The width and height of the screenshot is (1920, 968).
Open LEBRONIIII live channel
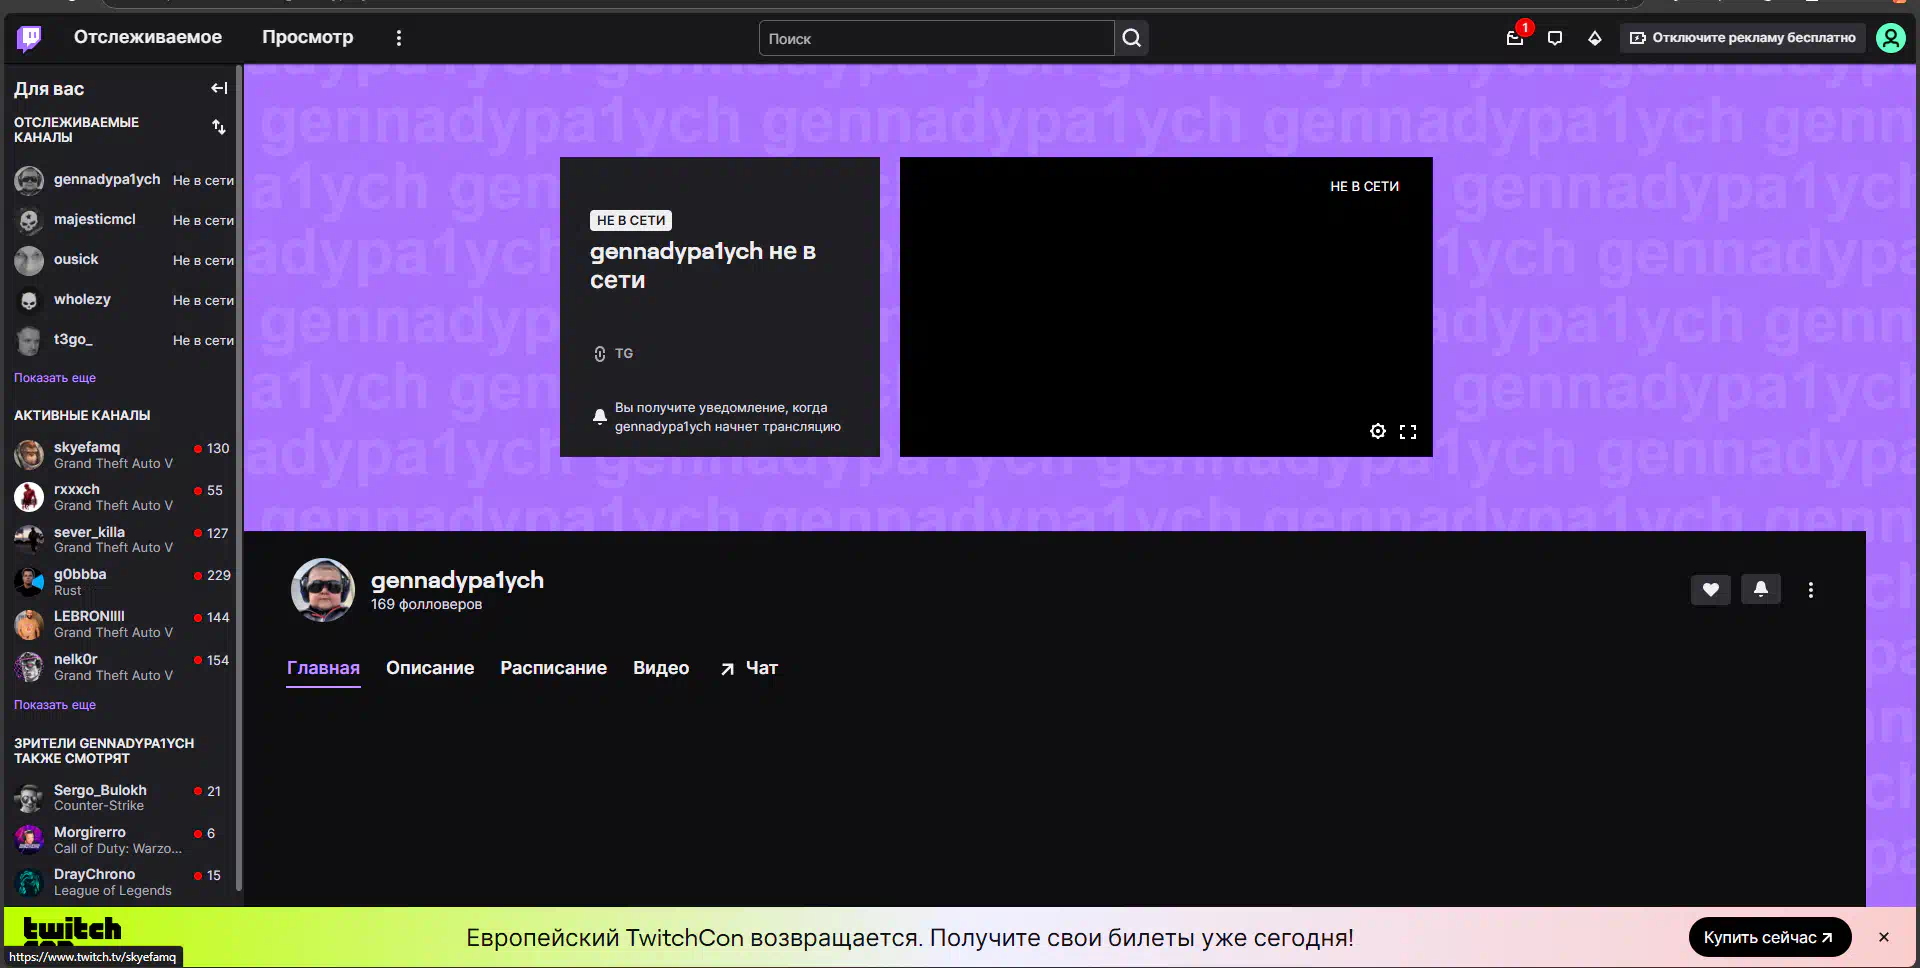coord(123,624)
